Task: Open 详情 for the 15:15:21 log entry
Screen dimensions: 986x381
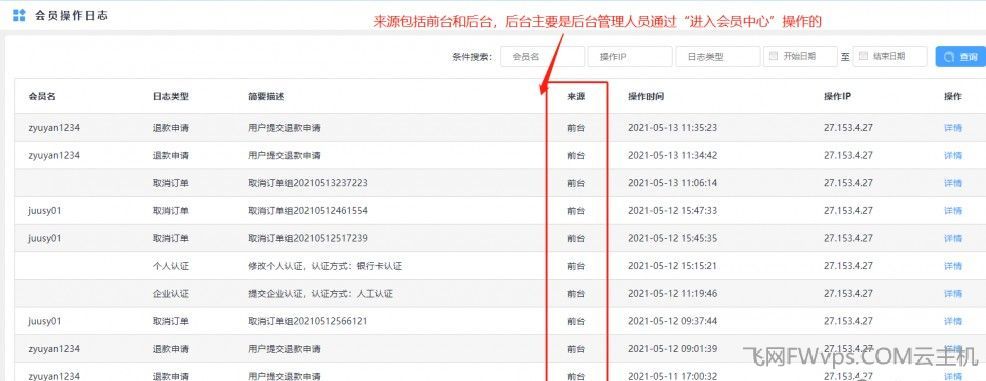Action: [953, 266]
